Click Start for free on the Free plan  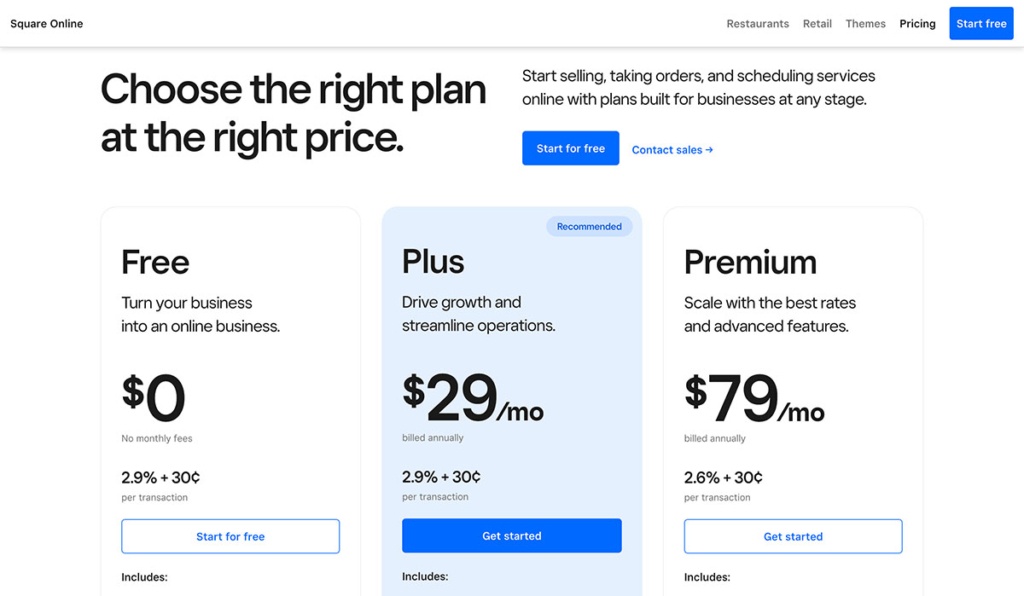click(x=230, y=536)
